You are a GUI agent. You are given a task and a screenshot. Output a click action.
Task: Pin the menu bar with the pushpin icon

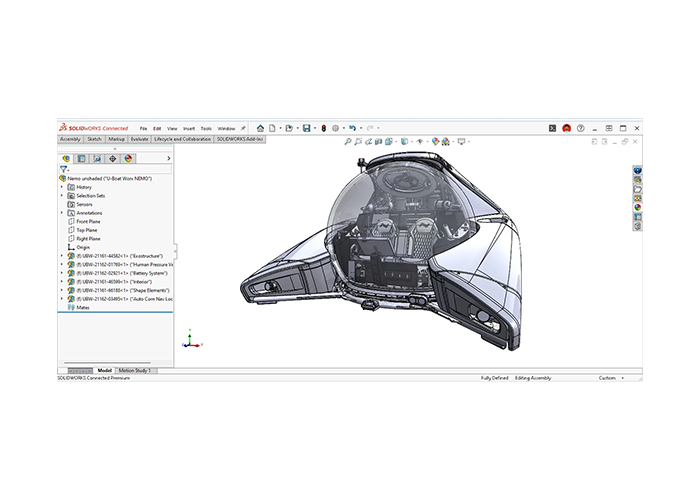click(243, 128)
